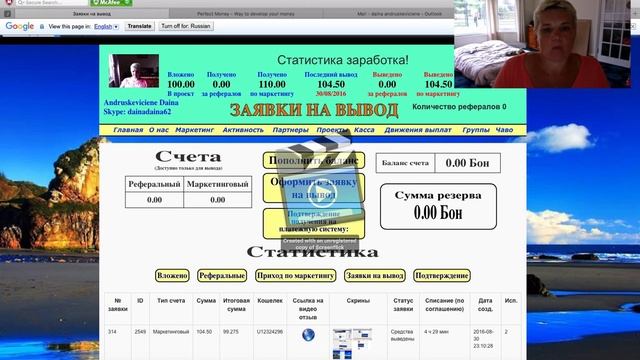Click the 'Вложено' 100.00 statistic

tap(181, 84)
